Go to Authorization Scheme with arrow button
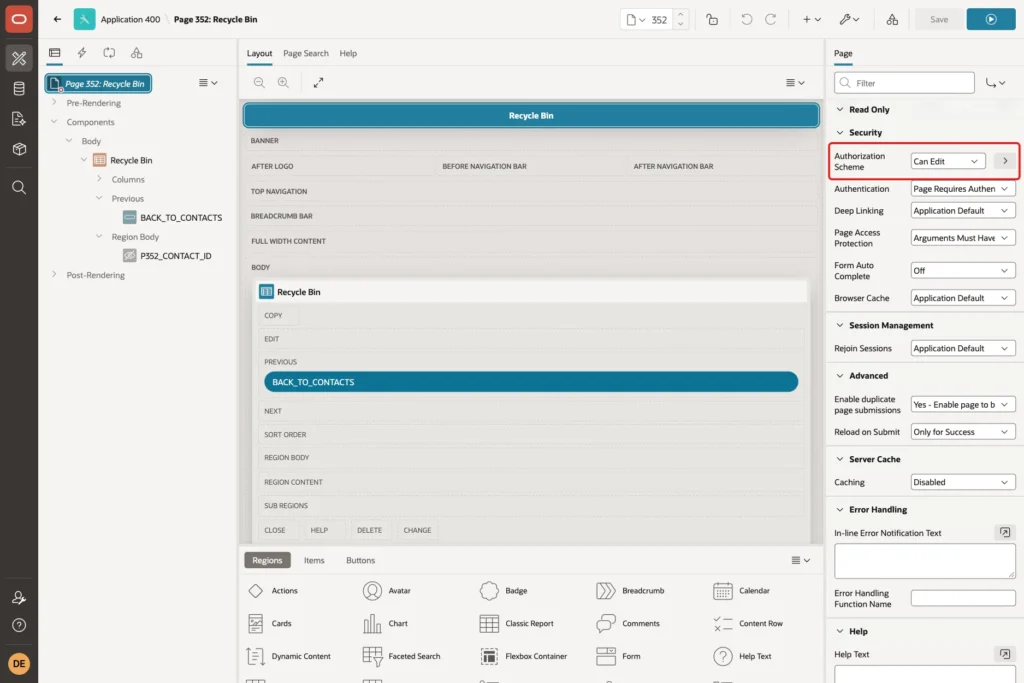 (1004, 161)
